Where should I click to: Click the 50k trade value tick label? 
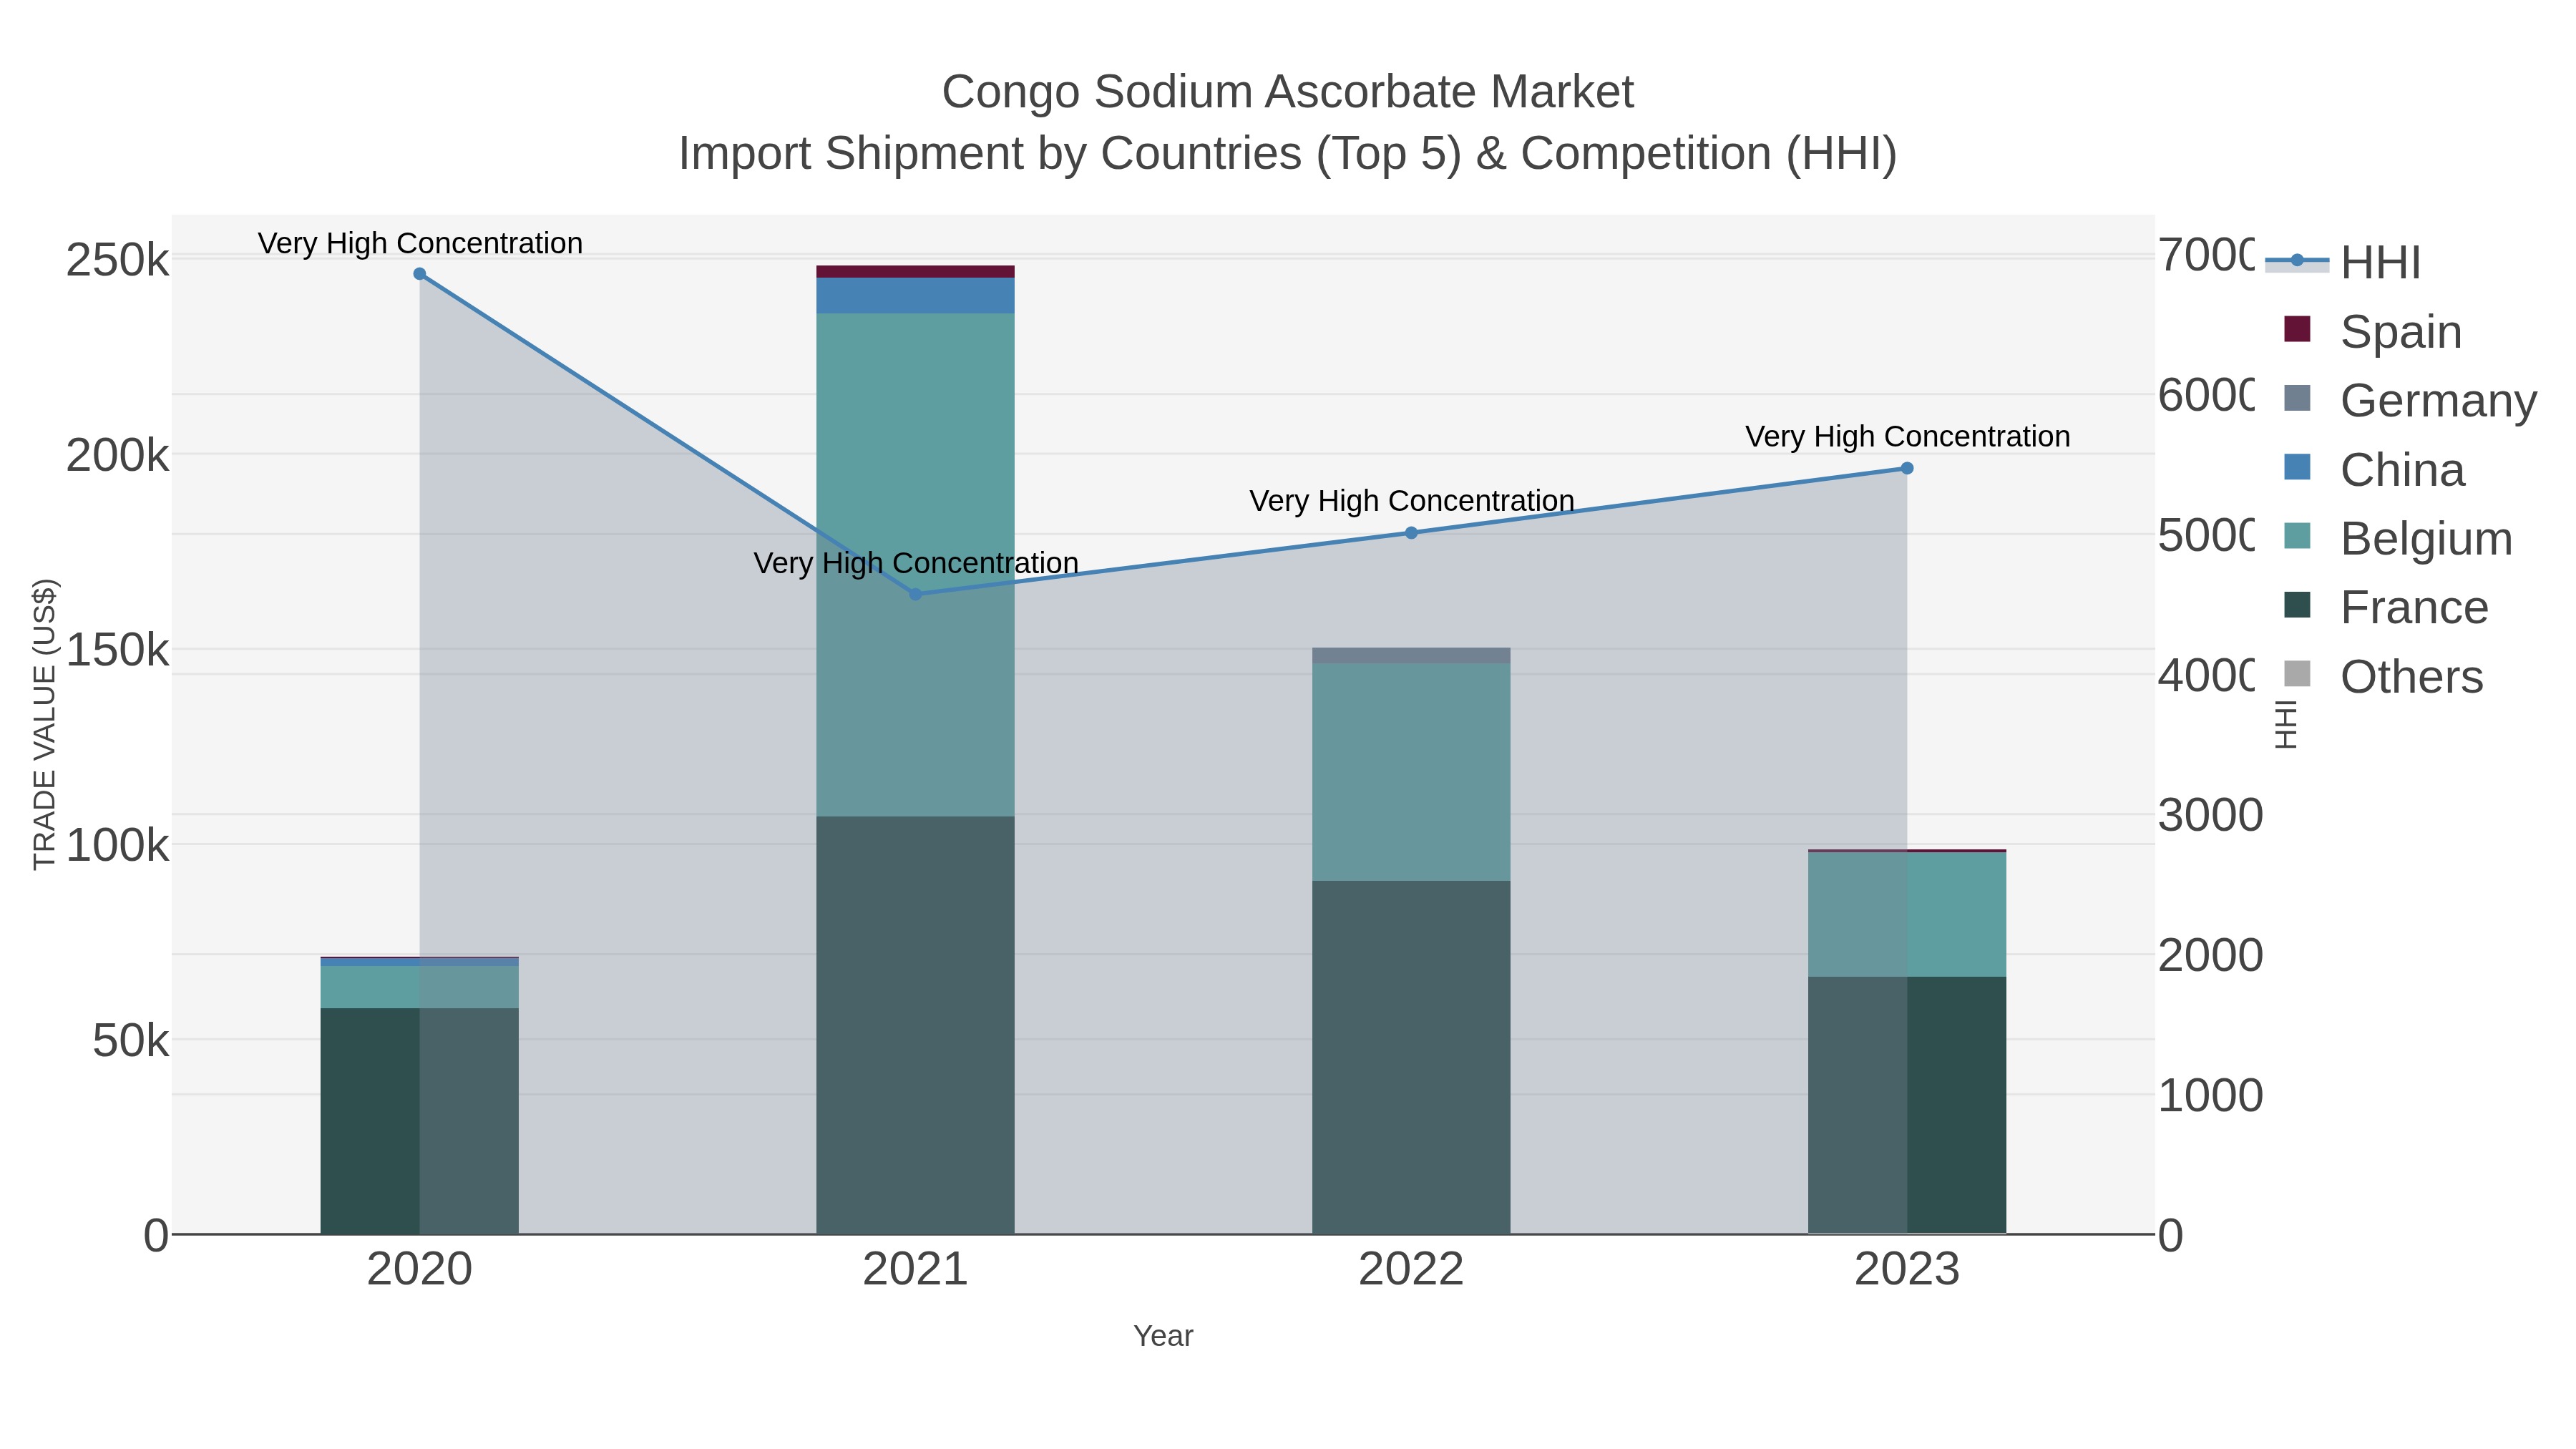tap(131, 1041)
